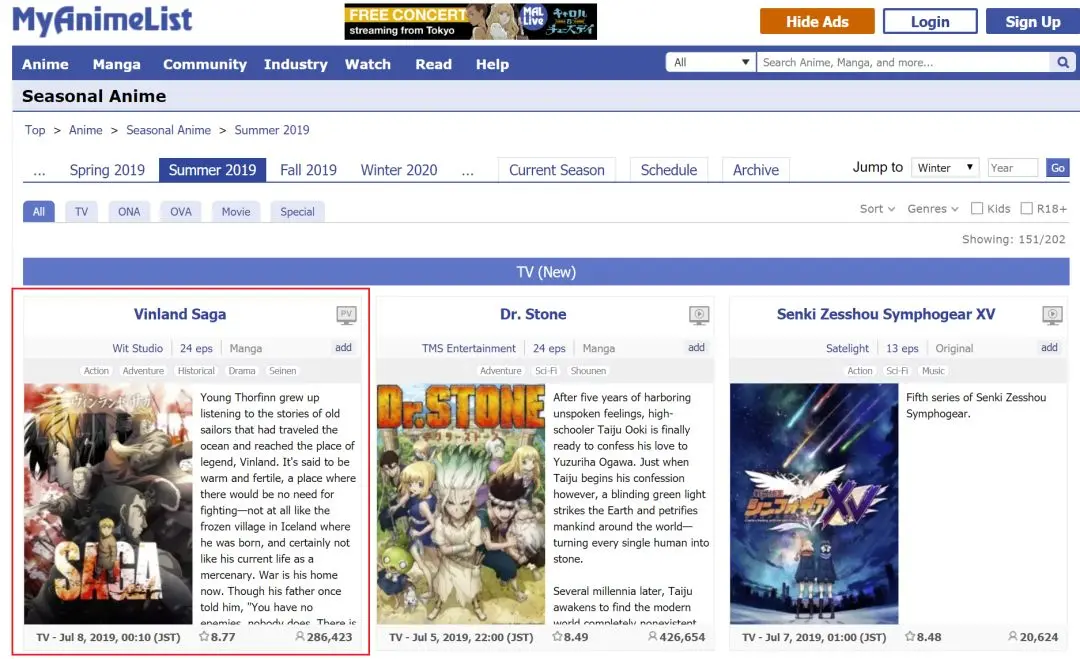The width and height of the screenshot is (1080, 659).
Task: Open the Anime menu
Action: click(x=45, y=64)
